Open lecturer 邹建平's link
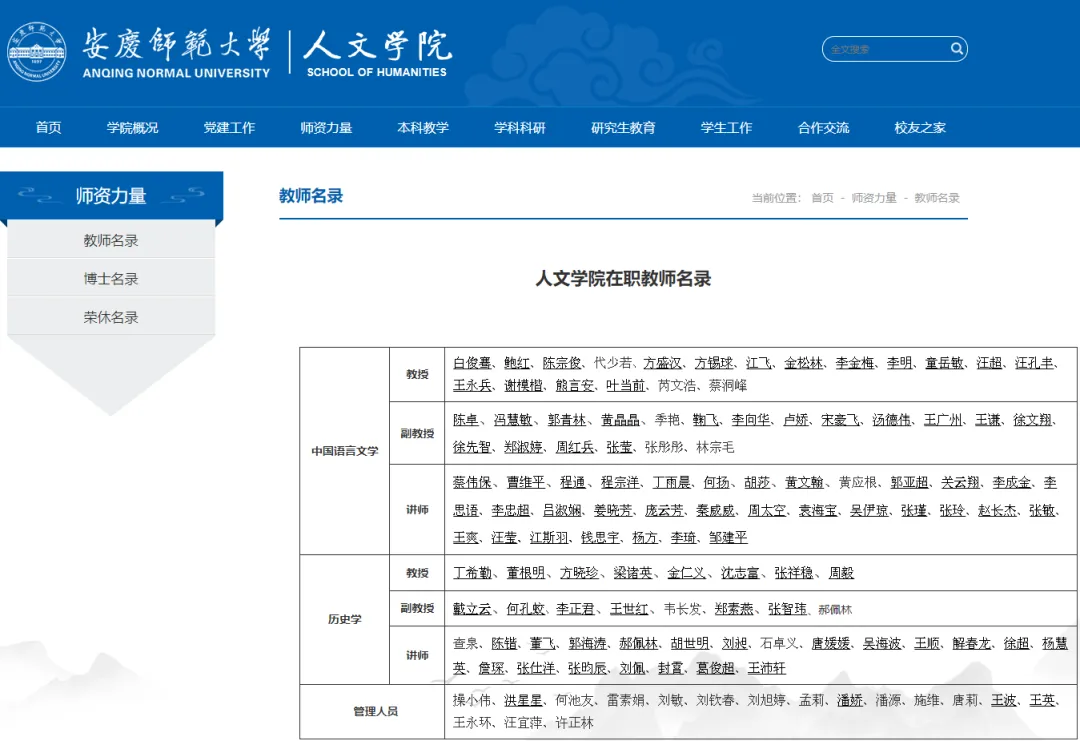The width and height of the screenshot is (1080, 741). coord(728,538)
